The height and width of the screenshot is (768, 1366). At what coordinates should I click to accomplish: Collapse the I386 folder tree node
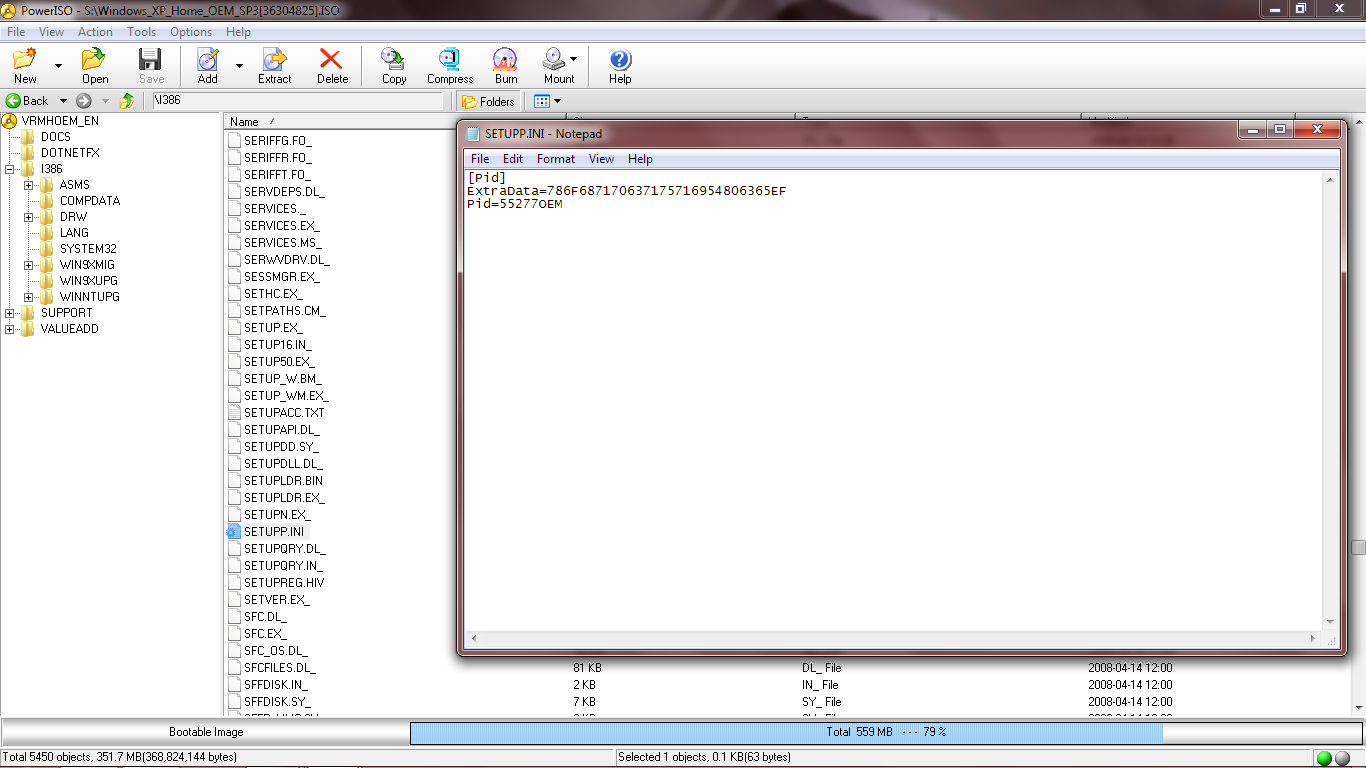10,169
